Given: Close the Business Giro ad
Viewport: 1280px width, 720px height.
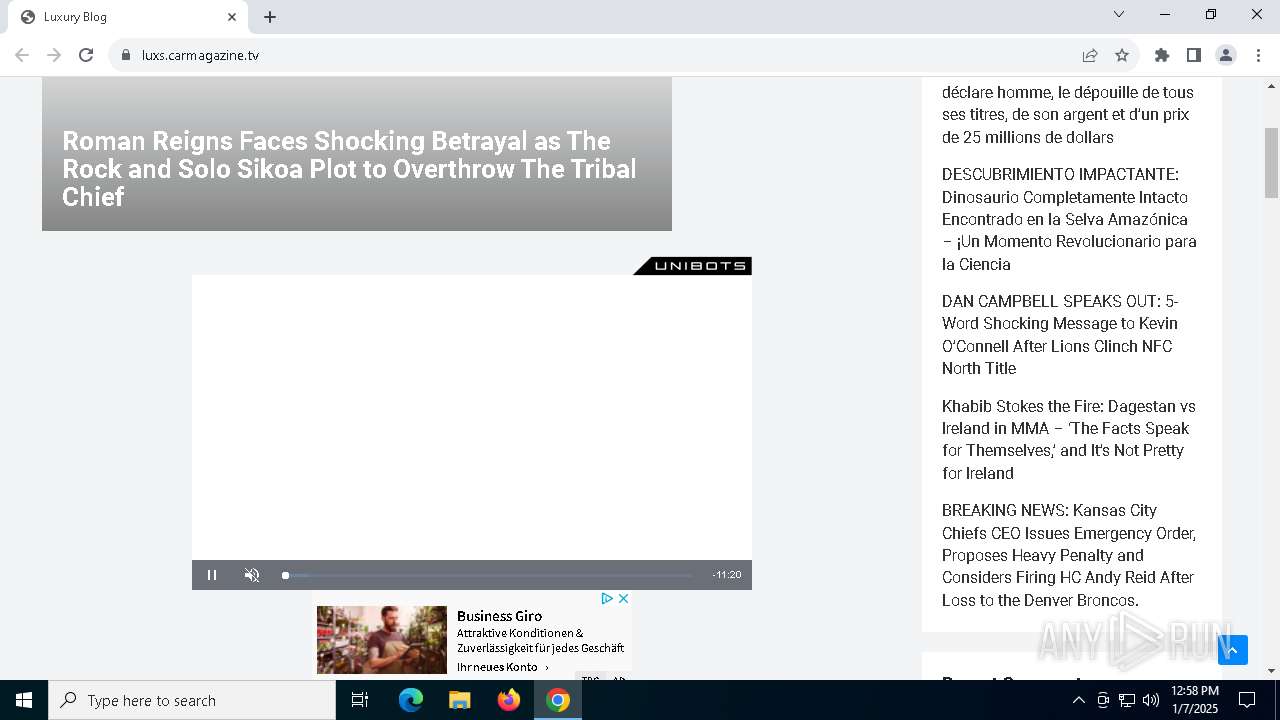Looking at the screenshot, I should (623, 598).
